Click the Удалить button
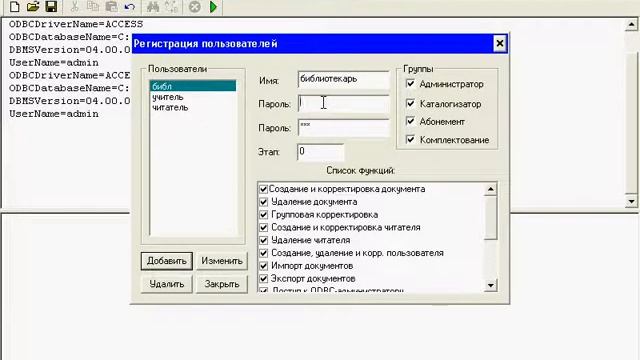640x360 pixels. pyautogui.click(x=167, y=284)
